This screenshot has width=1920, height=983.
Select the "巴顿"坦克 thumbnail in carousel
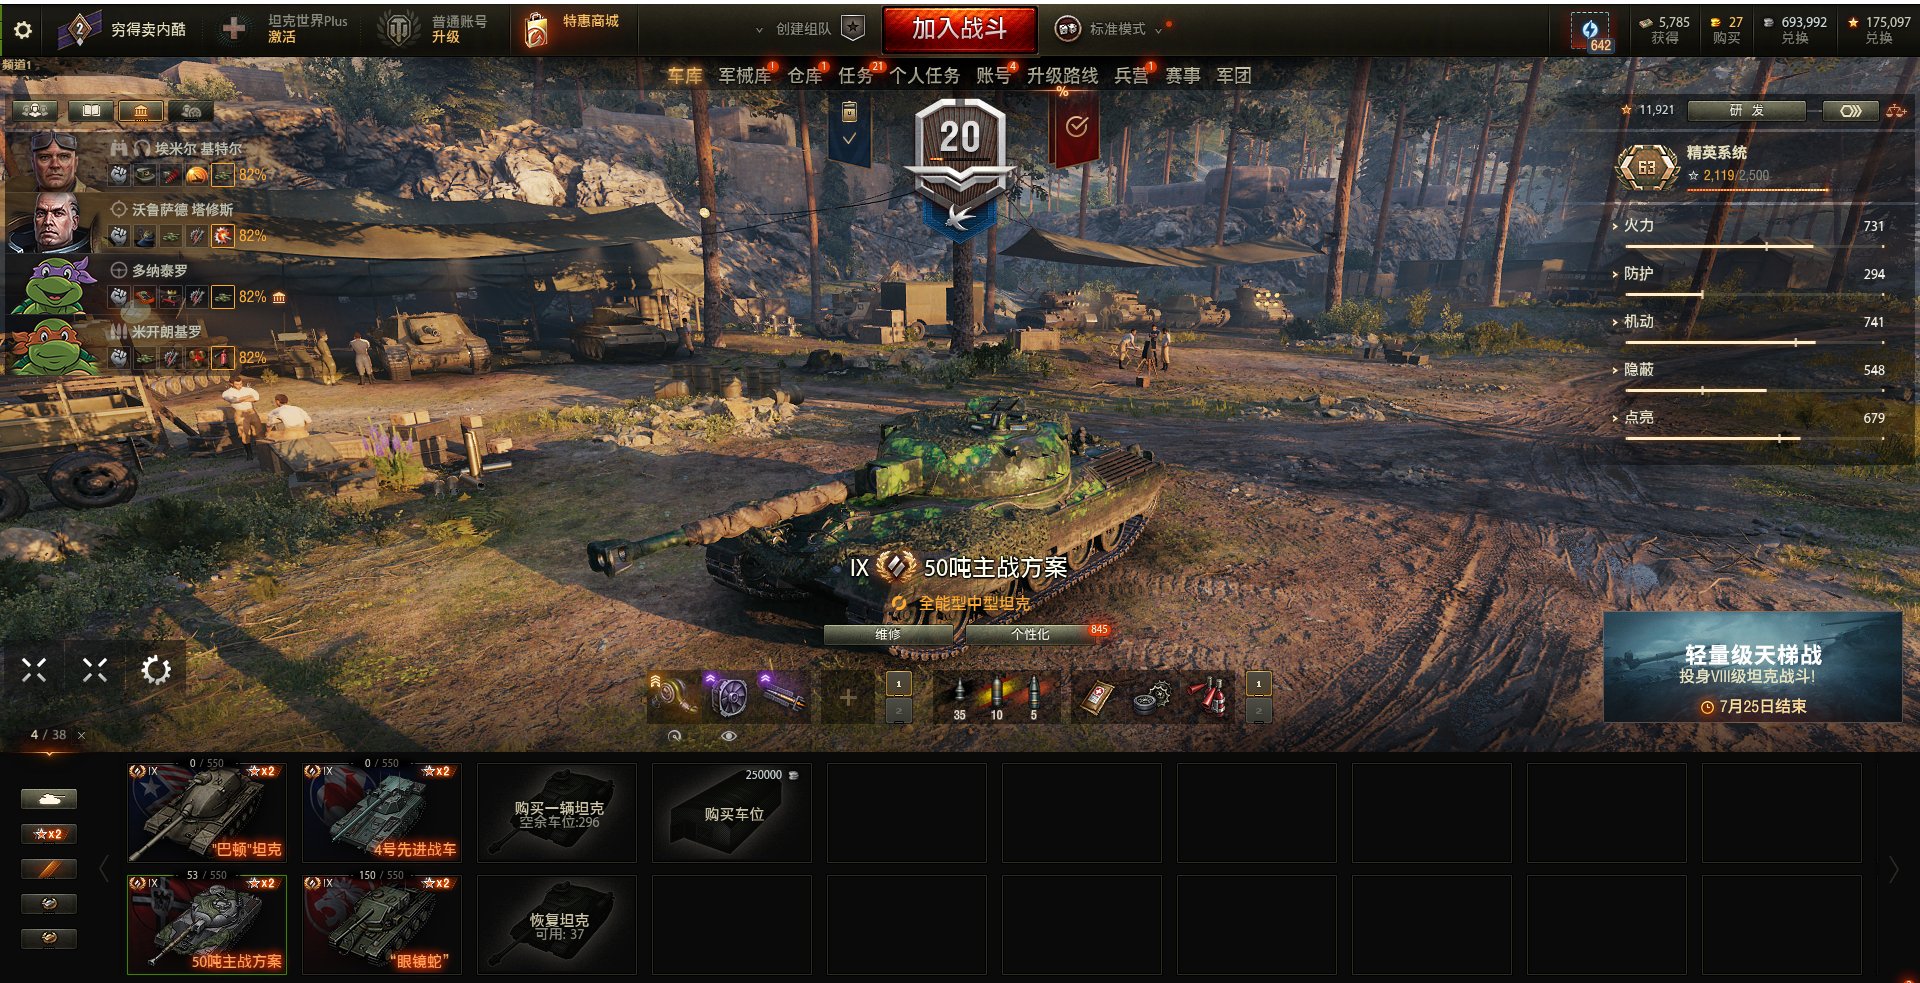coord(207,812)
